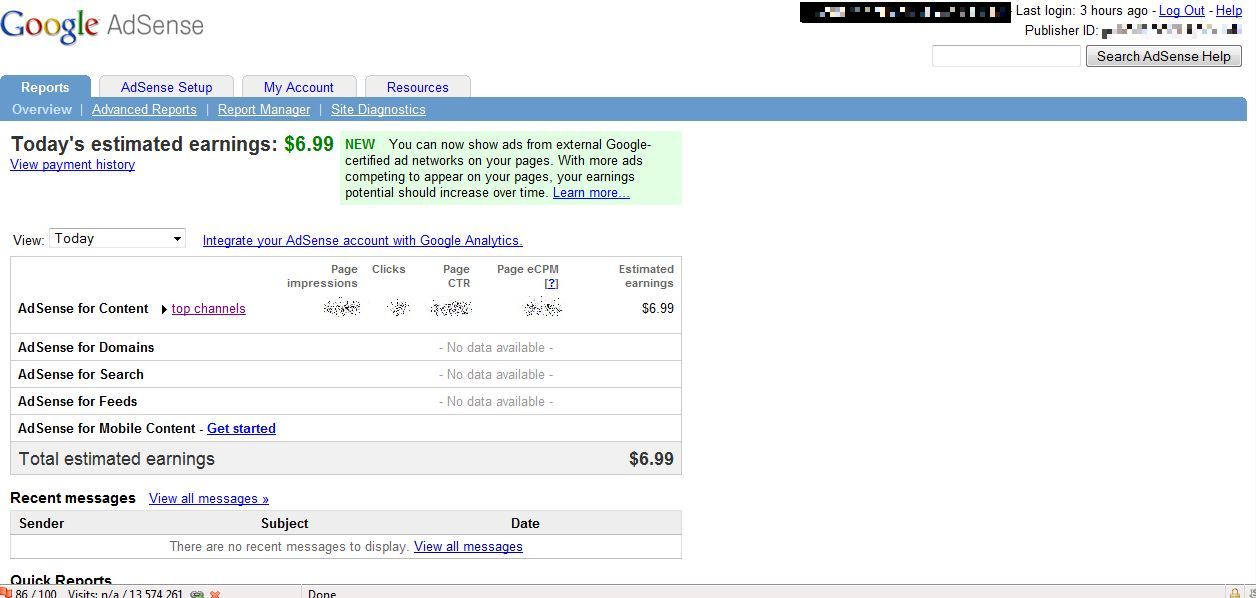The height and width of the screenshot is (598, 1256).
Task: Click the bold $6.99 total amount
Action: (x=651, y=459)
